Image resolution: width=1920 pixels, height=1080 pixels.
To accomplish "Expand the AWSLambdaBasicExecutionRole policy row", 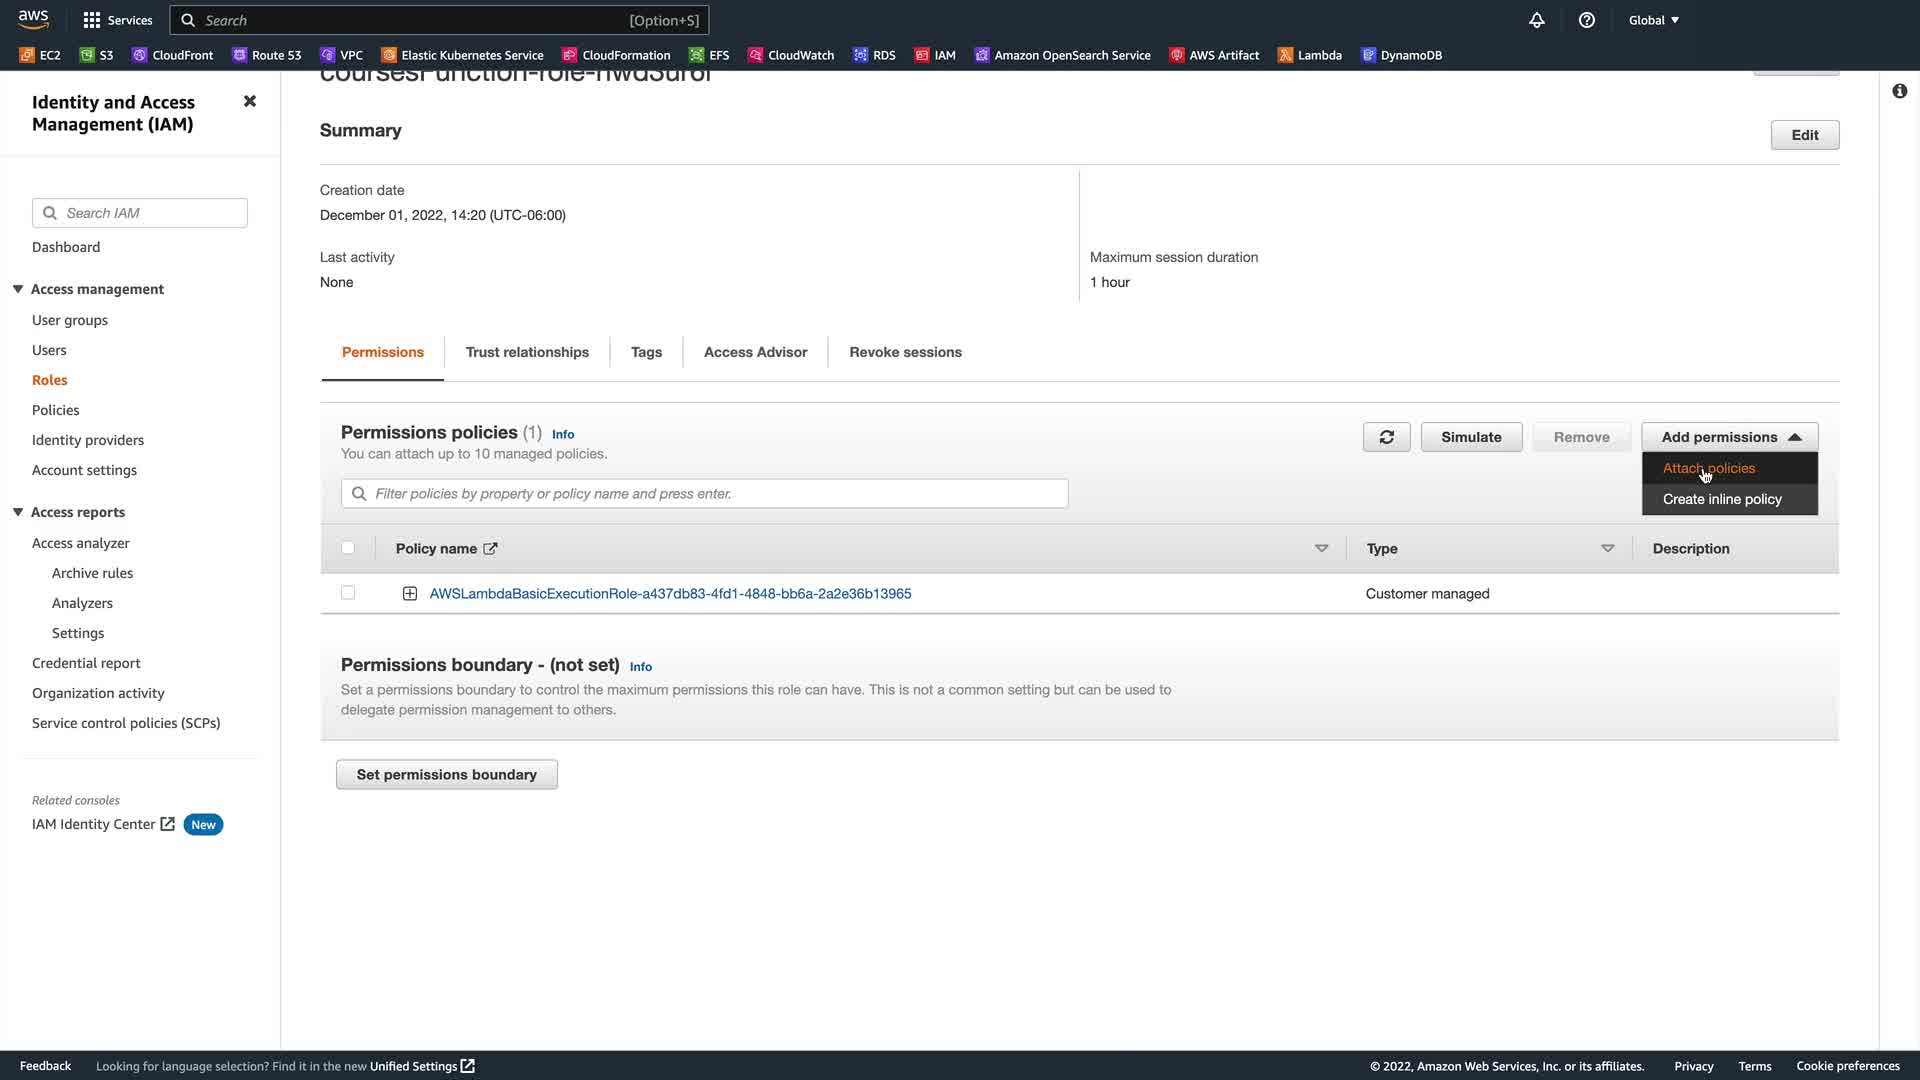I will [x=410, y=594].
